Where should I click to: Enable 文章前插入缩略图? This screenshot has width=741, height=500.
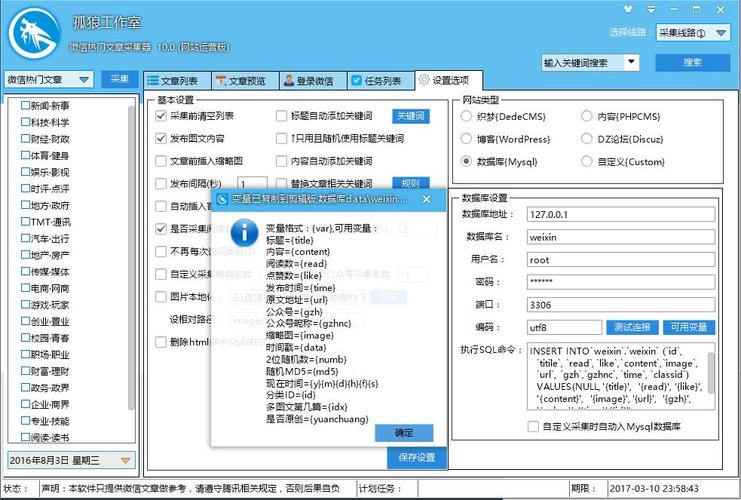point(161,161)
